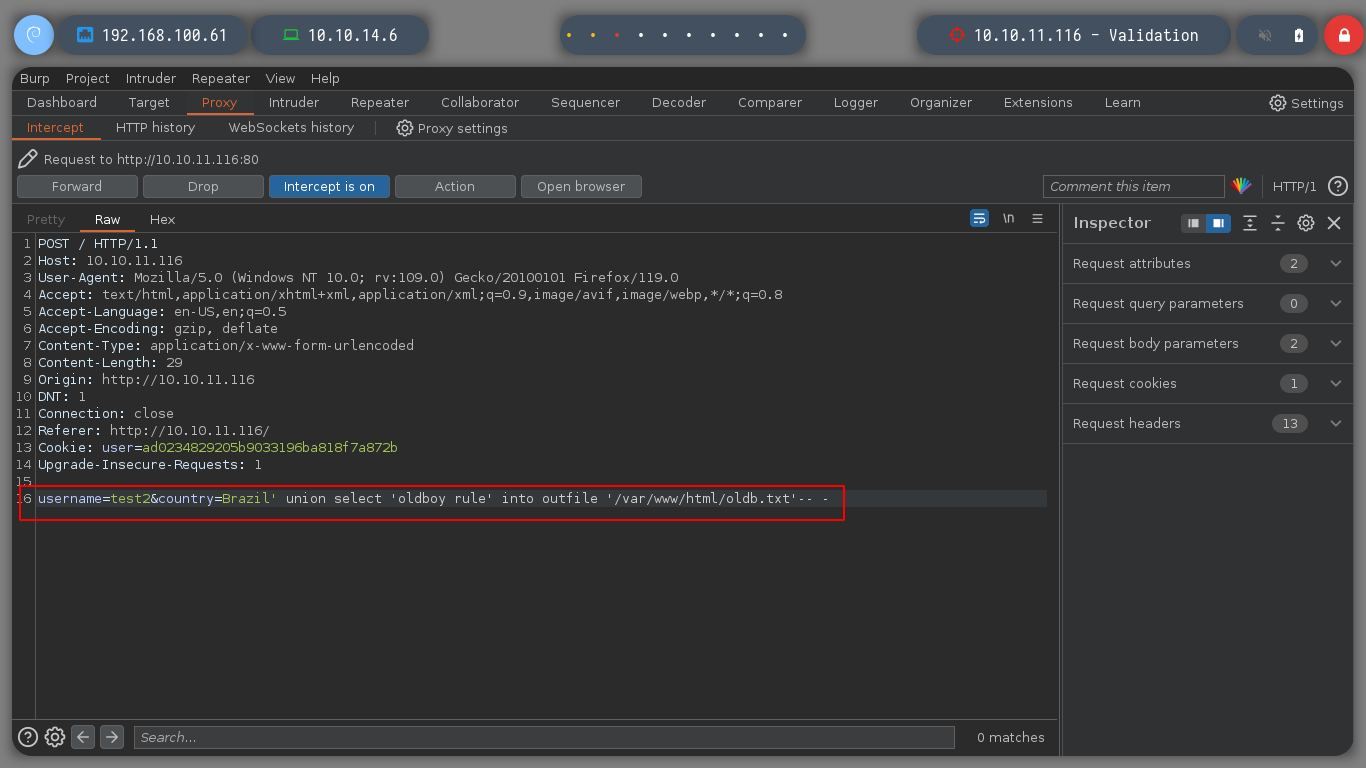Click the 10.10.11.116 Validation target widget
Screen dimensions: 1366x768
(1074, 35)
